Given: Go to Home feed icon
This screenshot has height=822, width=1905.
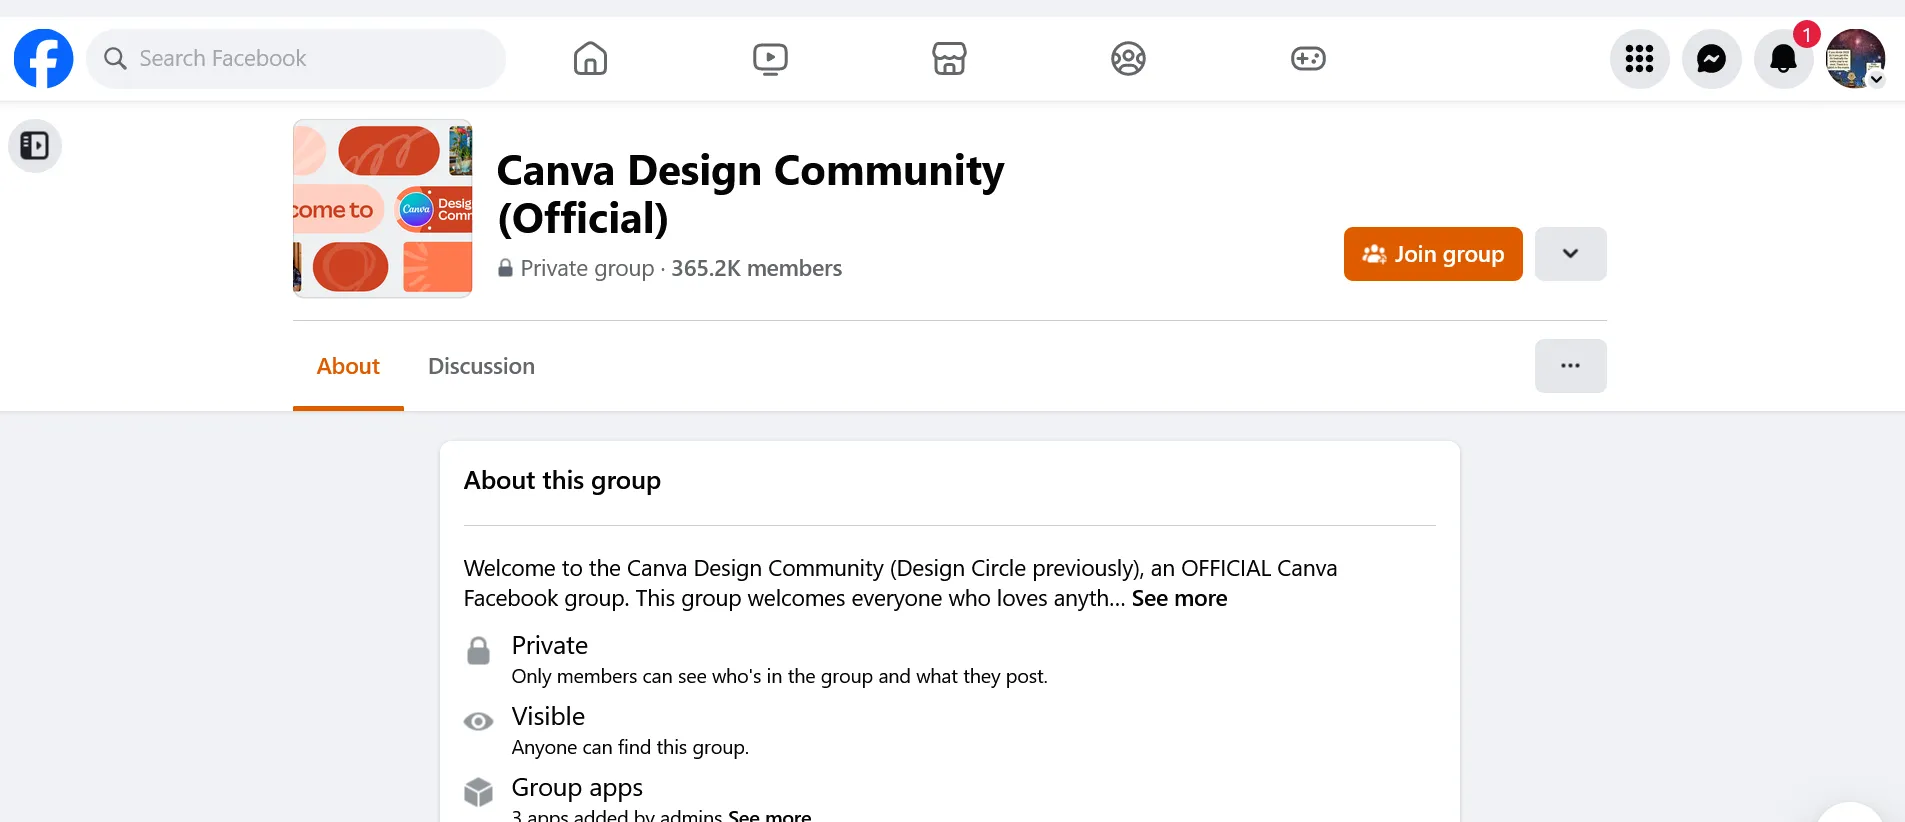Looking at the screenshot, I should tap(590, 59).
